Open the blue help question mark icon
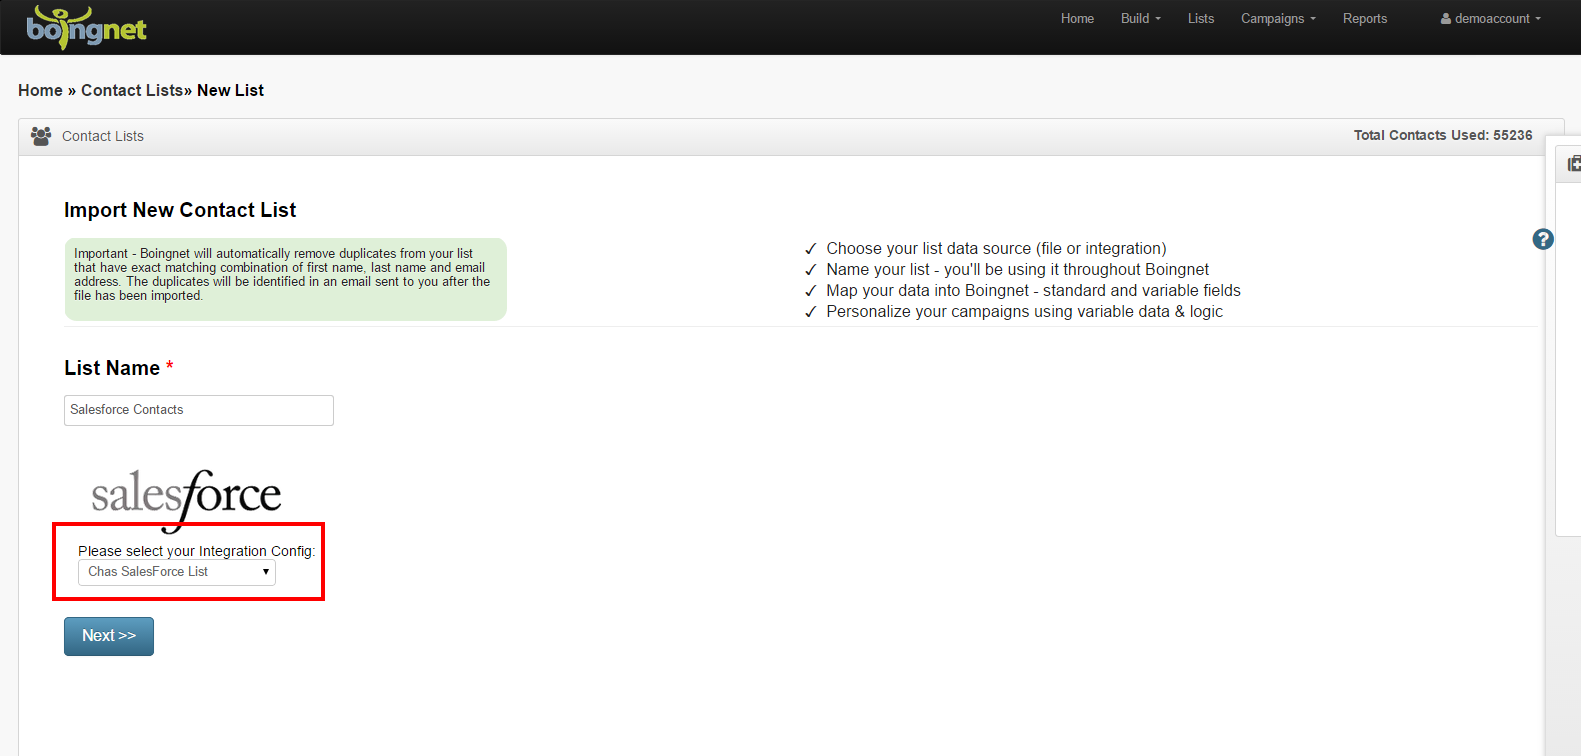 [1543, 239]
